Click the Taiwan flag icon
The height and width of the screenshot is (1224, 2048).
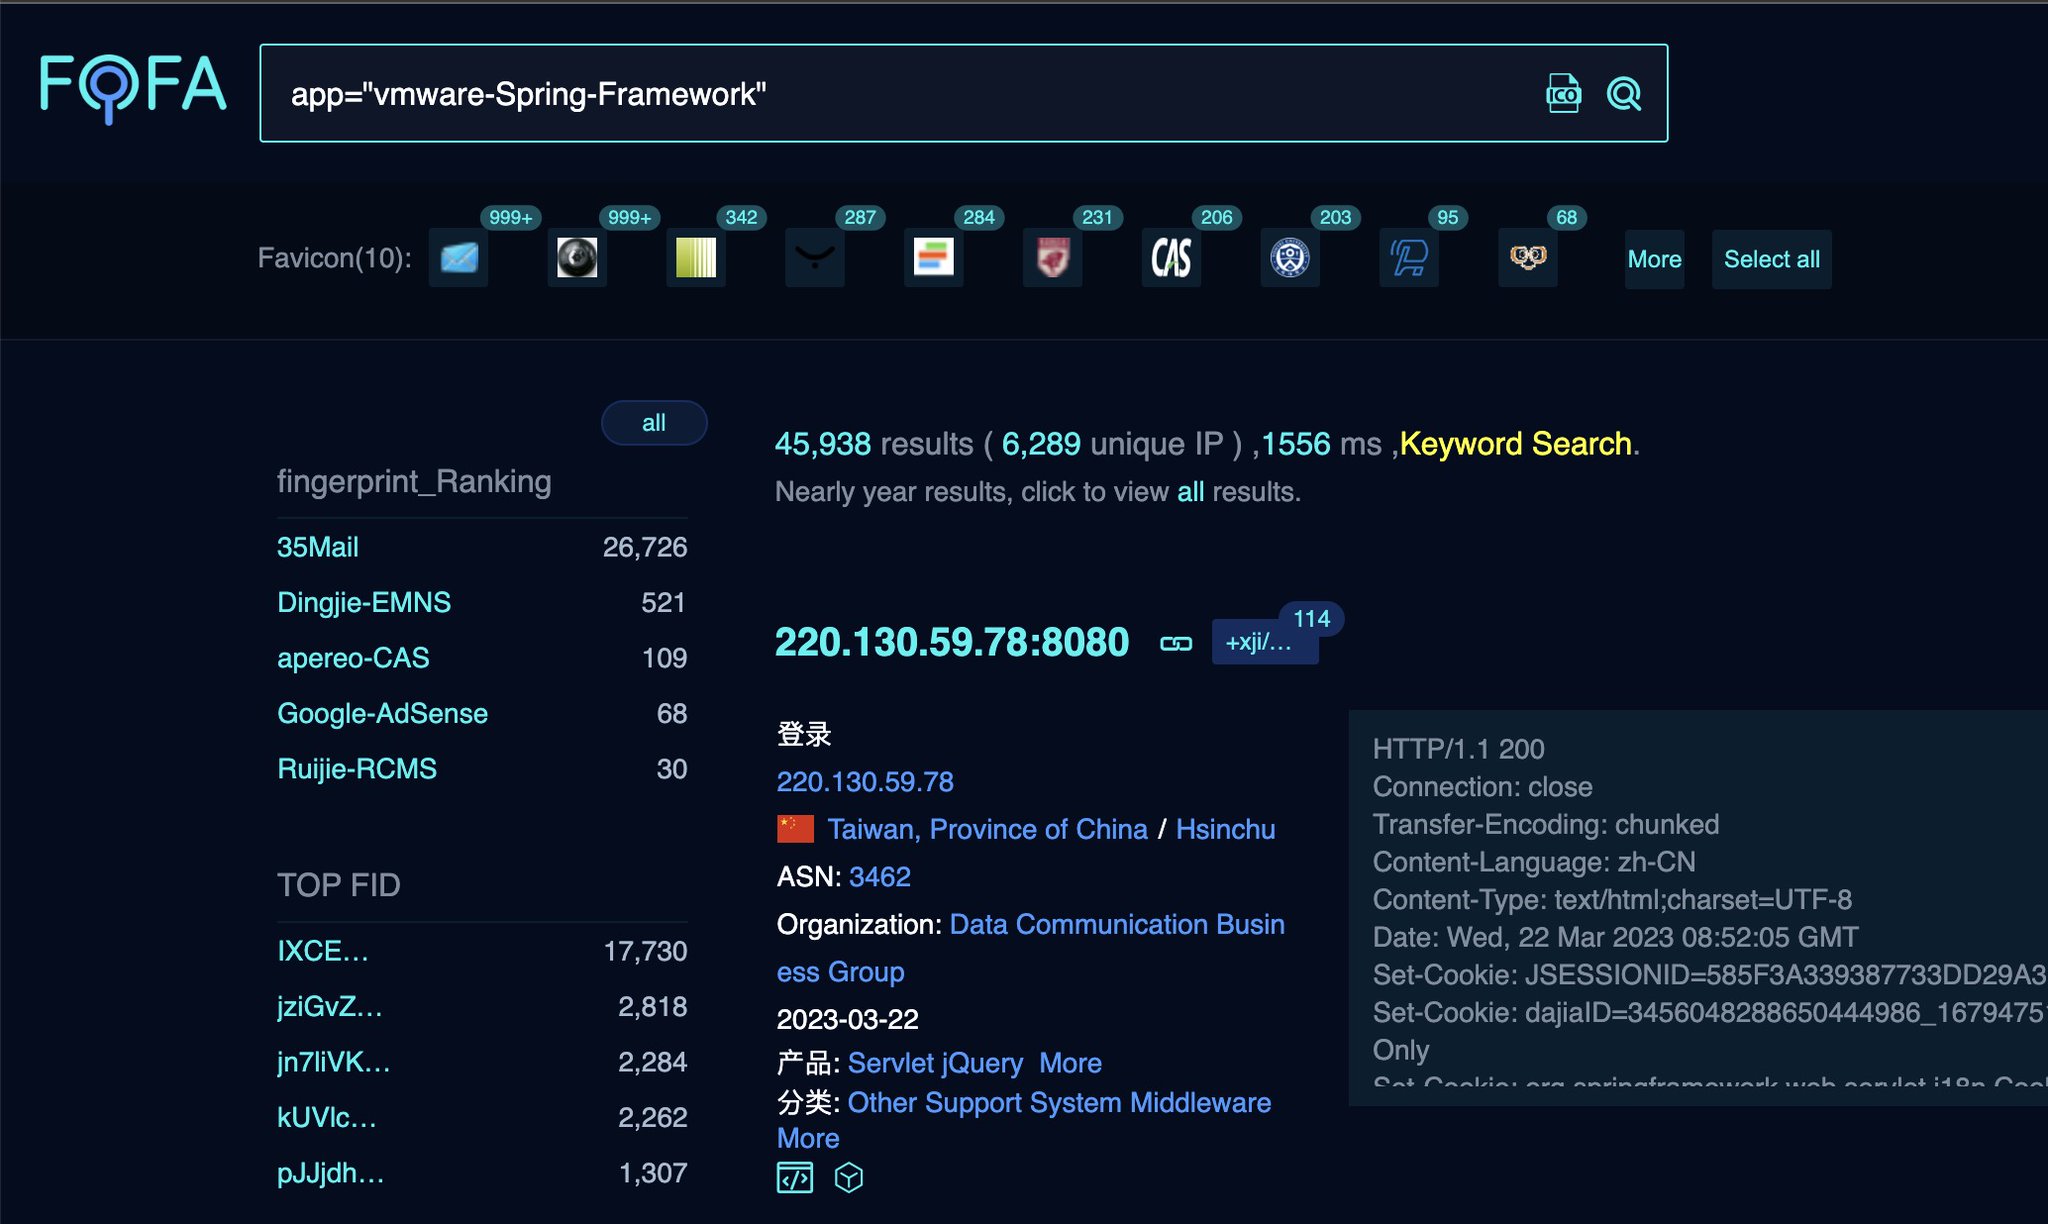click(x=796, y=829)
